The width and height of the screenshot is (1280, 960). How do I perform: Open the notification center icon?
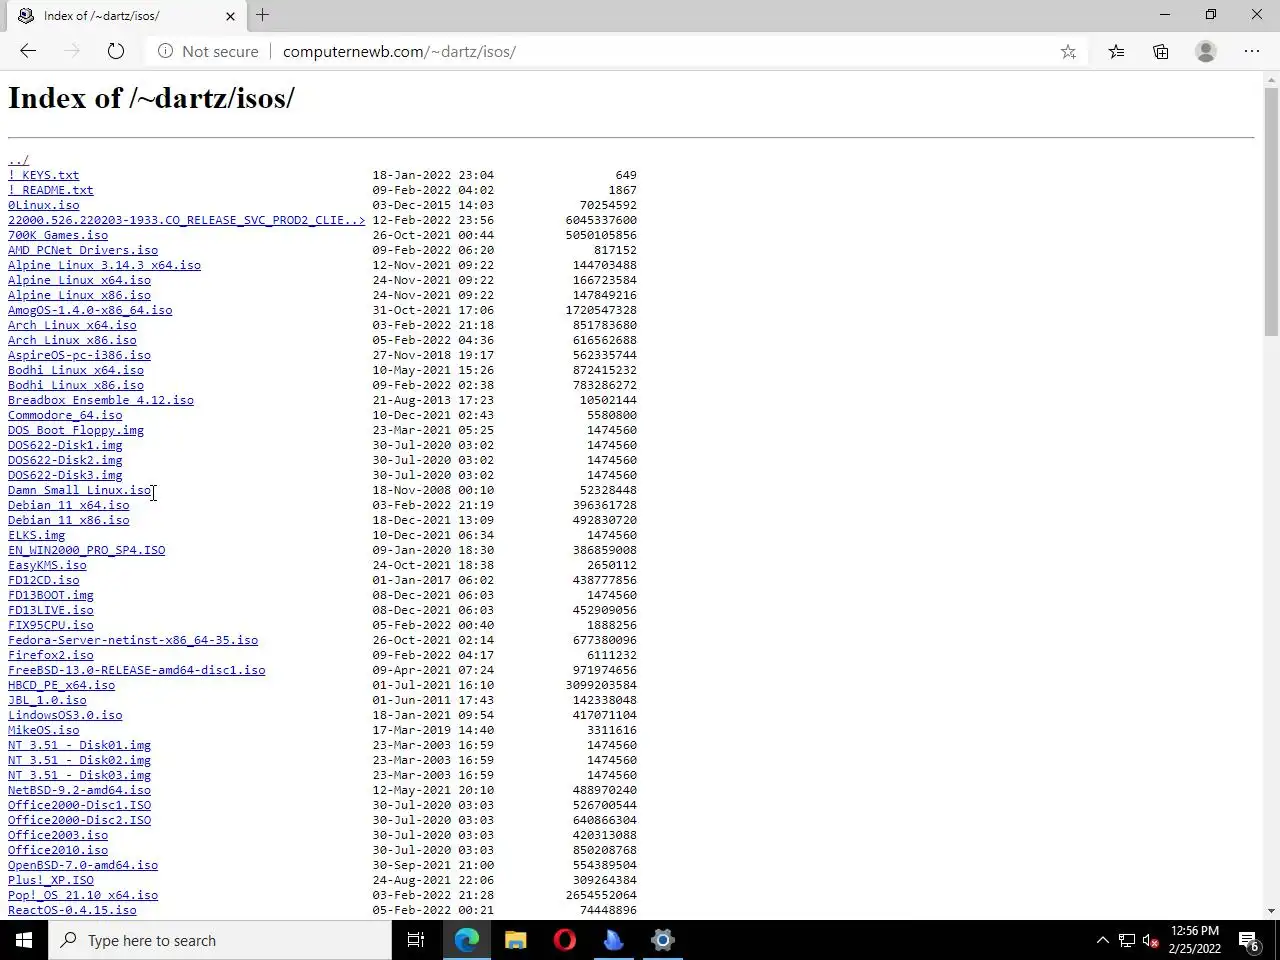[1250, 940]
